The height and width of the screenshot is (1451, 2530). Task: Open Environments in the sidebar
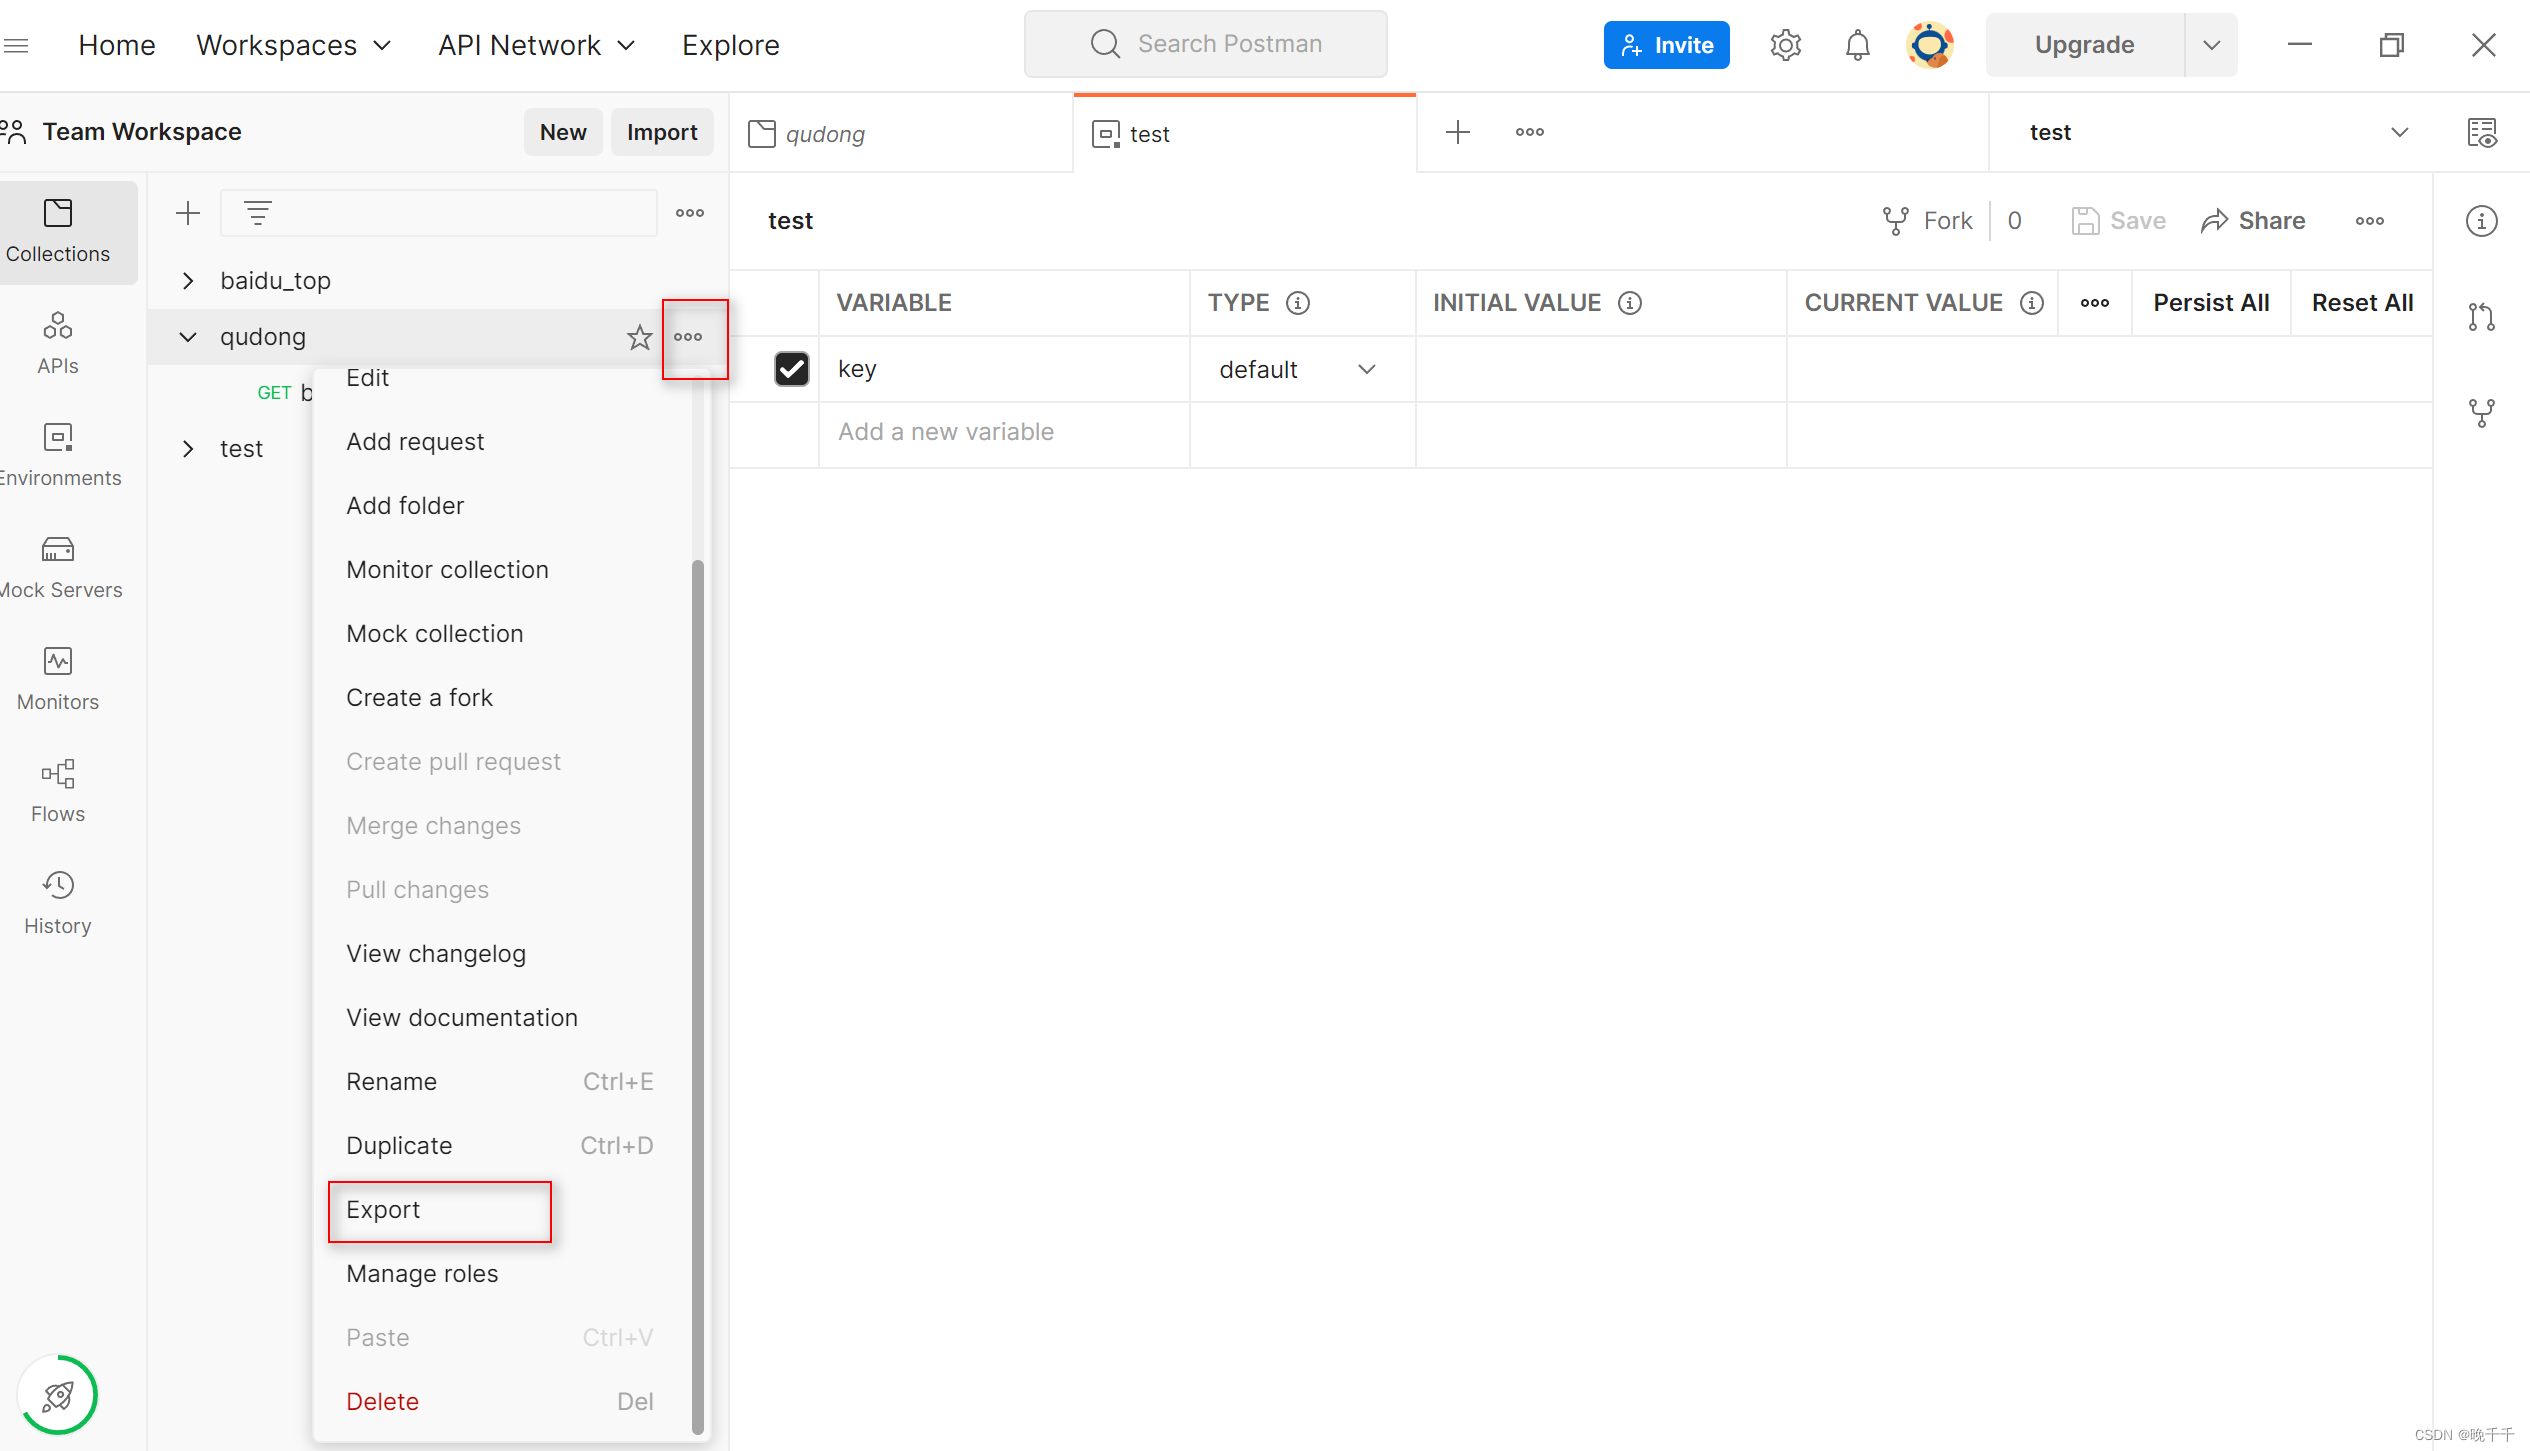tap(58, 456)
